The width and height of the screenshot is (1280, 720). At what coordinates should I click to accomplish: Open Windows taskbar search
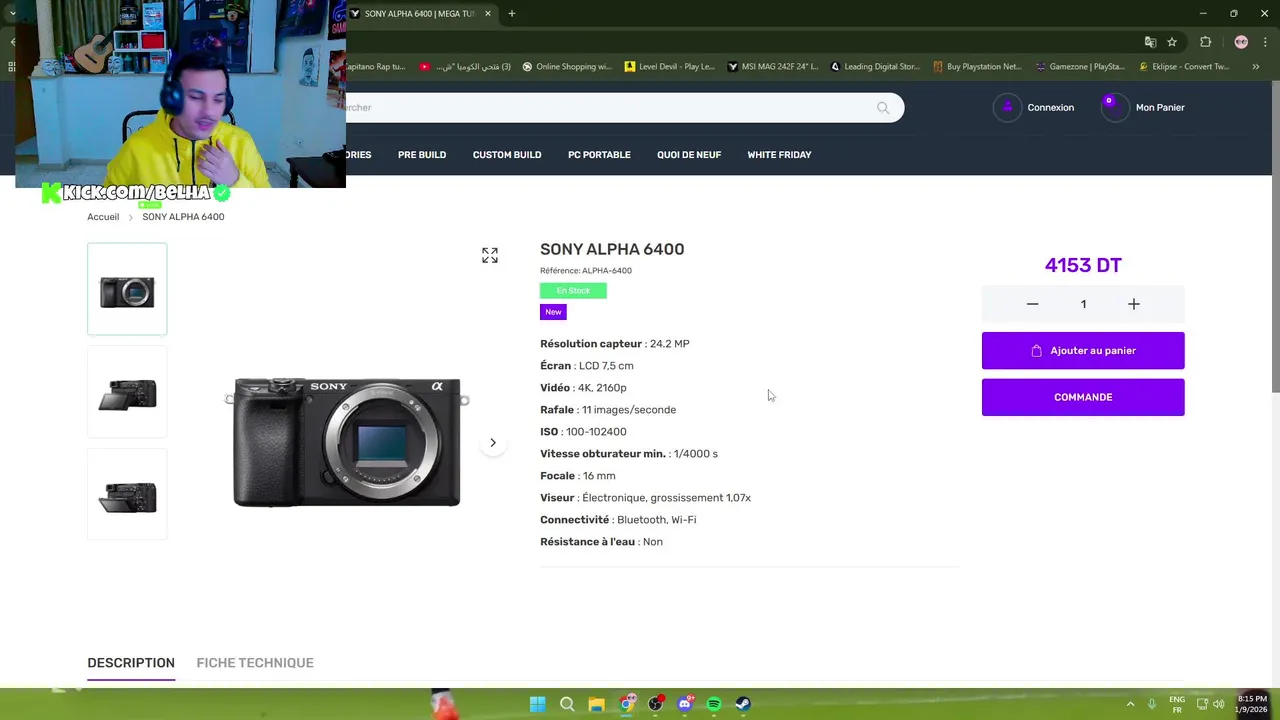click(x=567, y=704)
